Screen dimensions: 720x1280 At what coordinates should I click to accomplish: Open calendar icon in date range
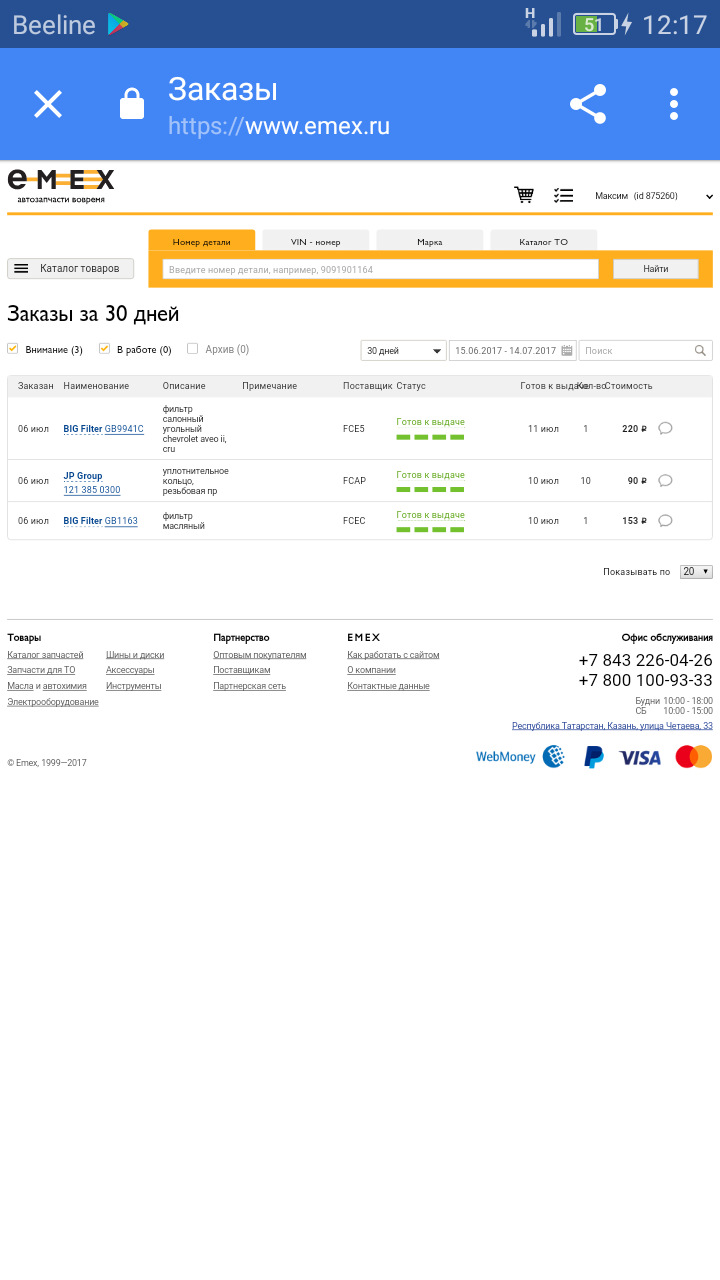coord(567,351)
